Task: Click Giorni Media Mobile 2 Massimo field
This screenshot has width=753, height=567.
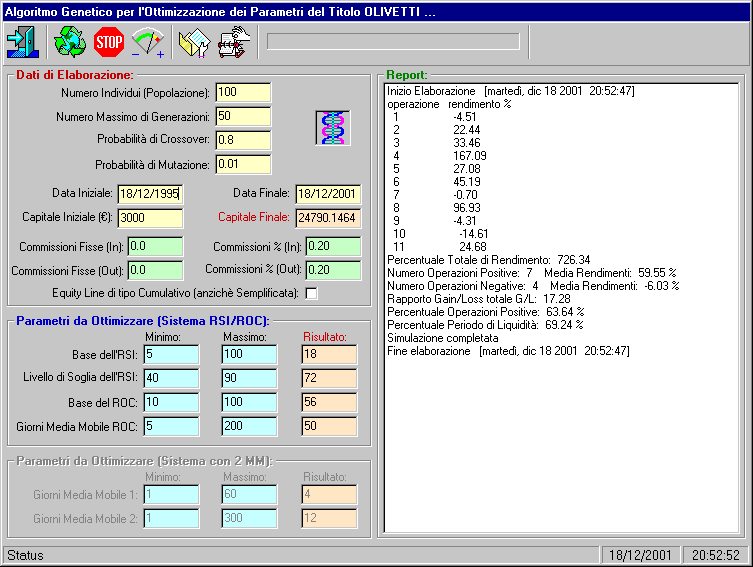Action: click(x=249, y=519)
